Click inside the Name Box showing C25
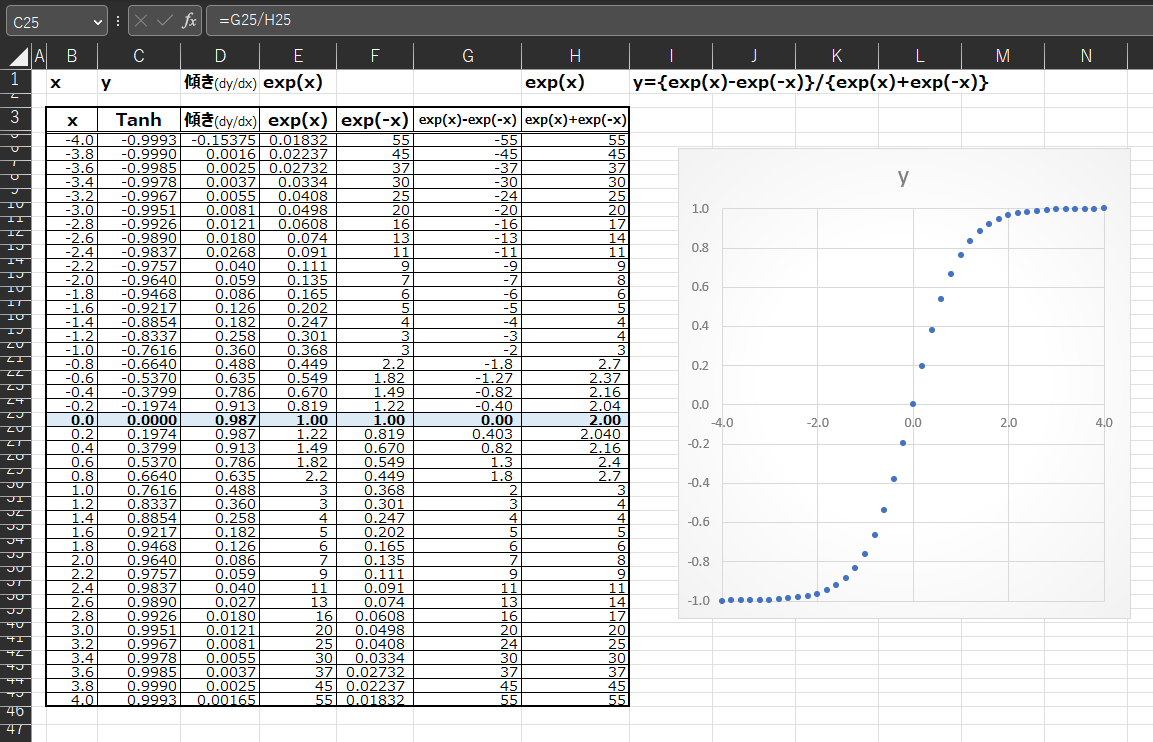The image size is (1153, 742). click(x=45, y=20)
